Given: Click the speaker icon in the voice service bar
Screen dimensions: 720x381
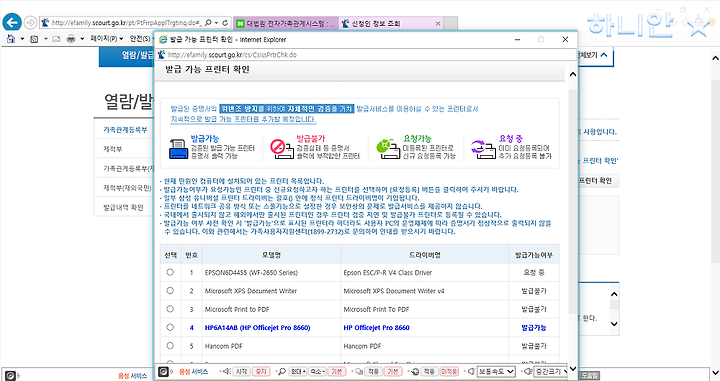Looking at the screenshot, I should [x=227, y=371].
